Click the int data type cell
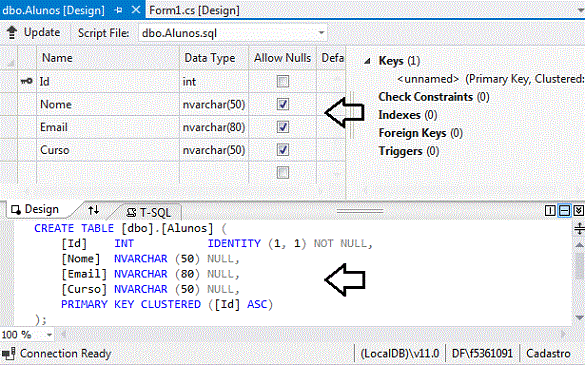Screen dimensions: 585x365 tap(214, 81)
